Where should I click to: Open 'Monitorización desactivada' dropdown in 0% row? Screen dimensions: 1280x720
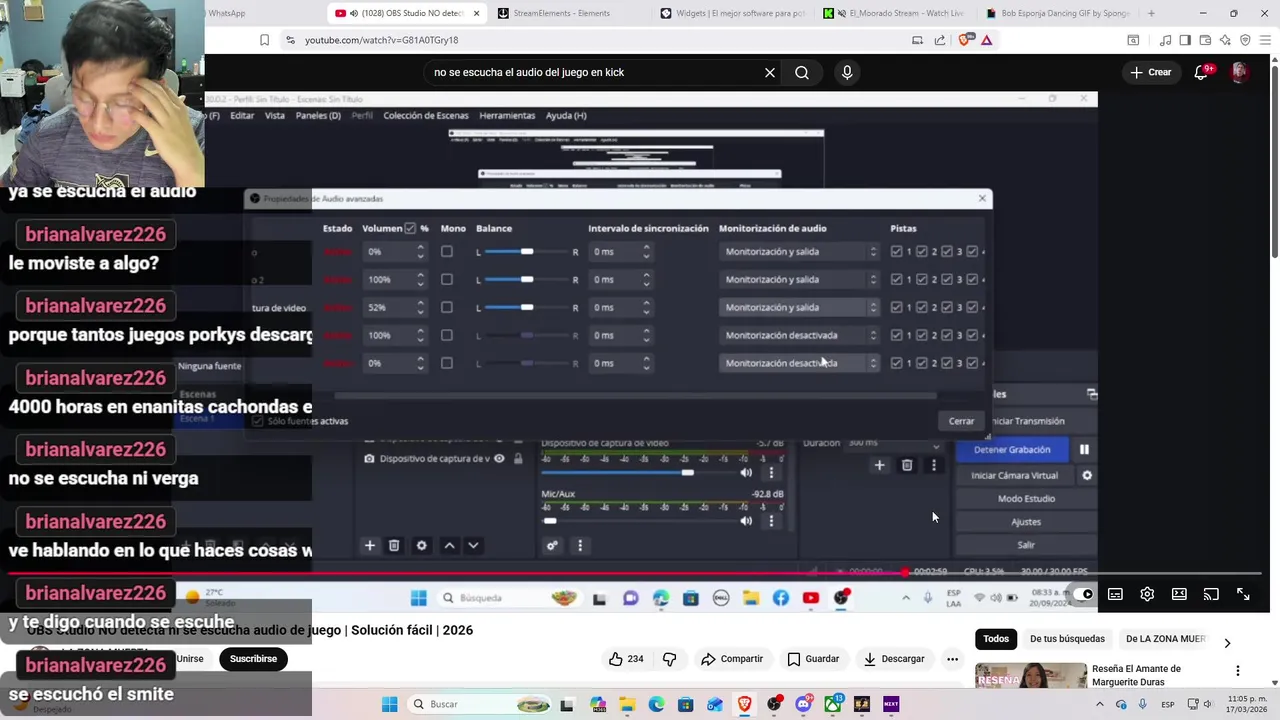tap(799, 363)
